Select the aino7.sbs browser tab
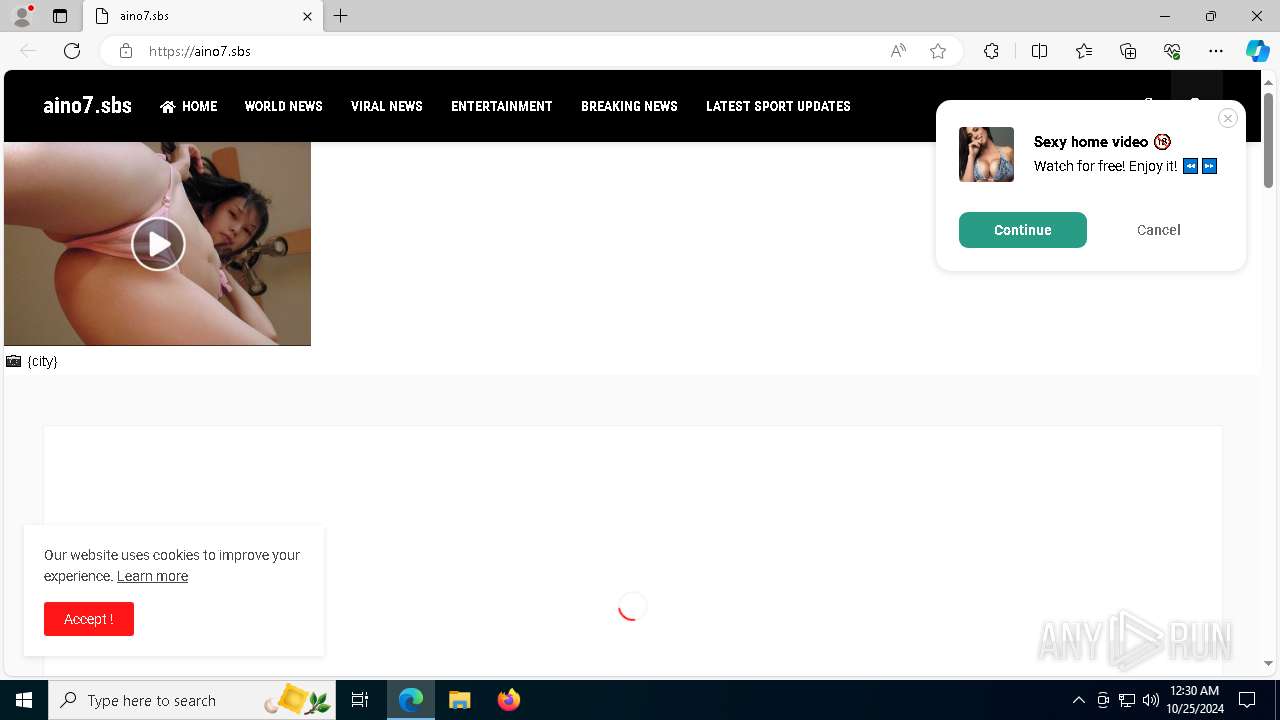Viewport: 1280px width, 720px height. (203, 16)
